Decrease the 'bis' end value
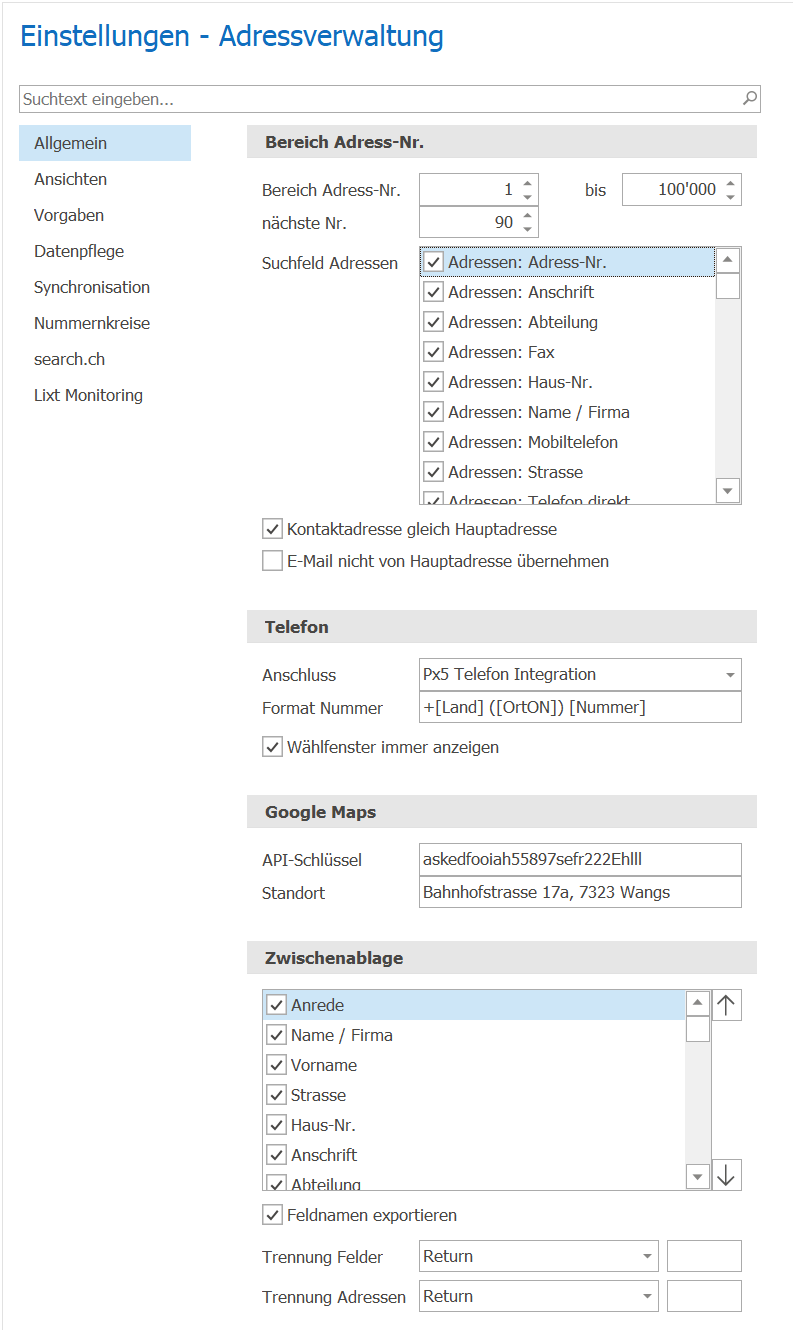 (731, 197)
